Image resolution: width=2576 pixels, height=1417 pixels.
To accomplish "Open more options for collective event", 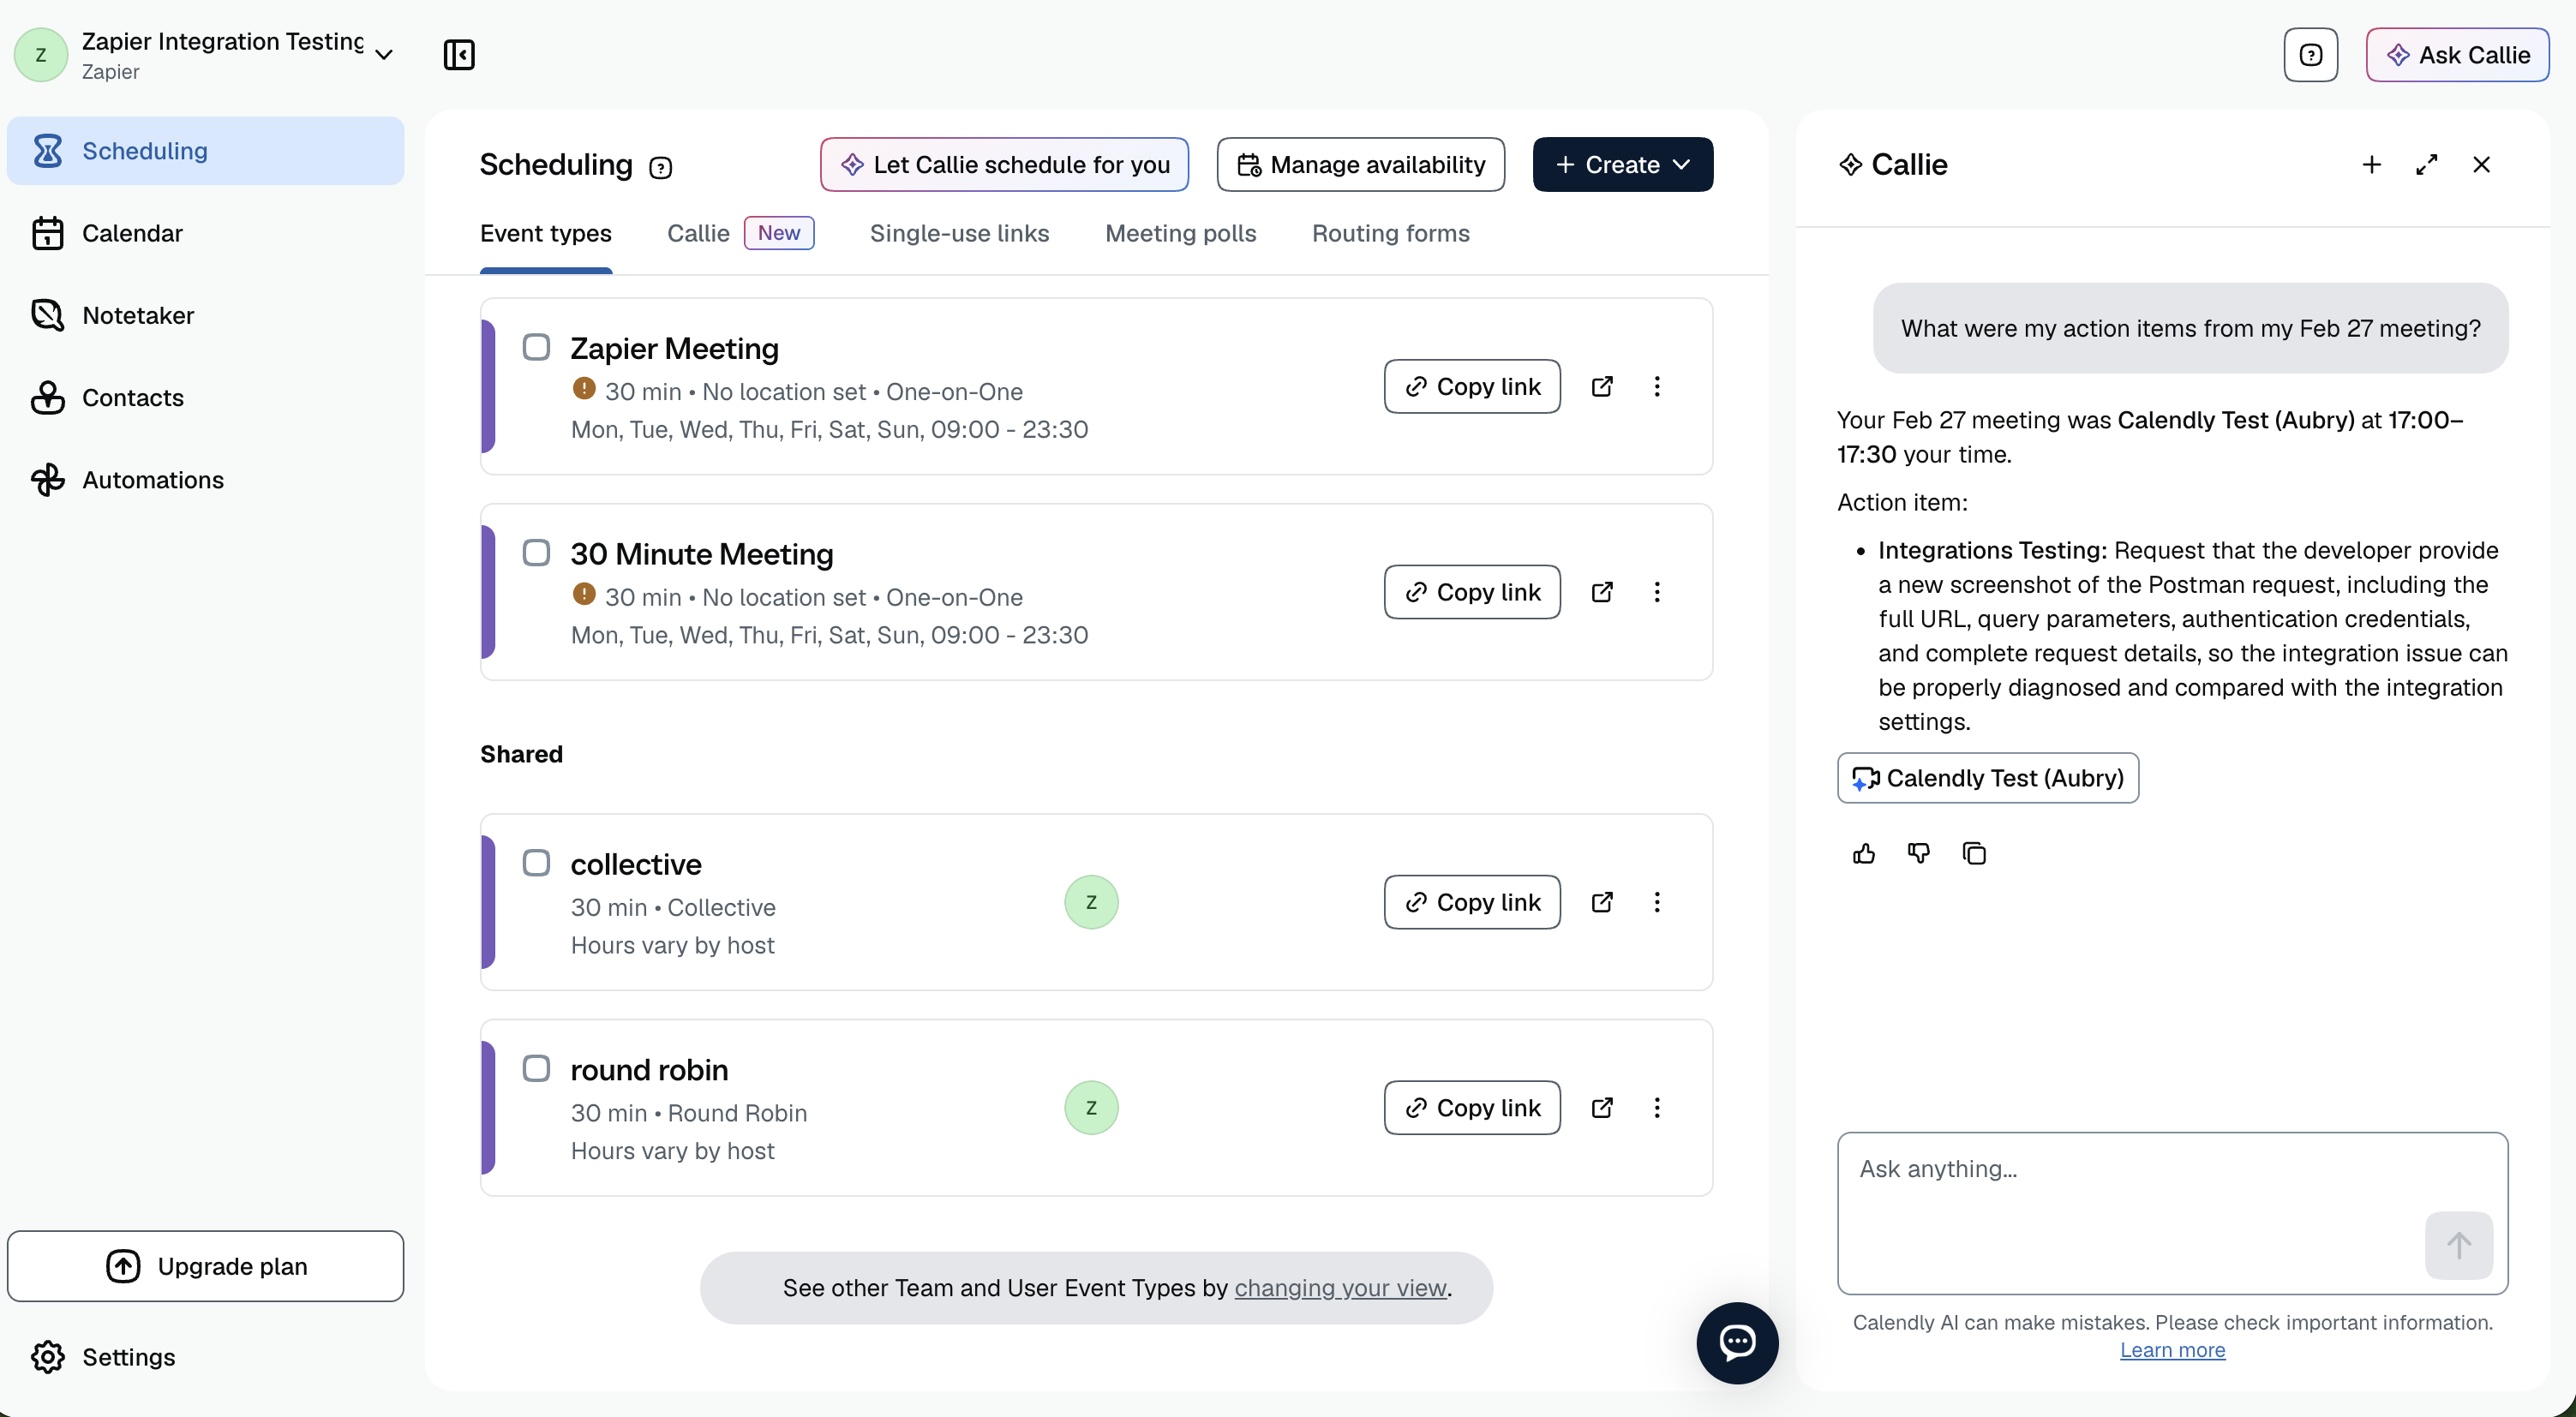I will [1657, 902].
